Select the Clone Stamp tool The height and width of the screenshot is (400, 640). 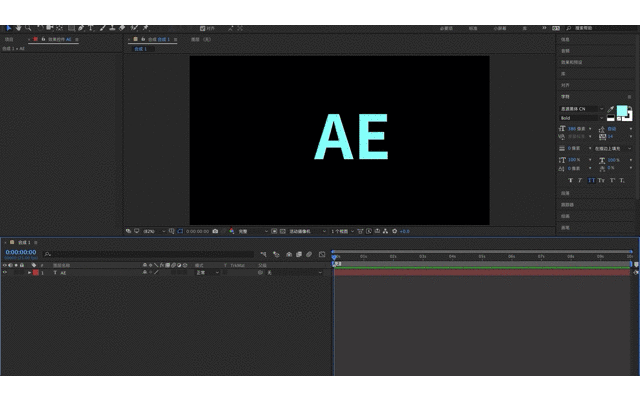coord(112,28)
